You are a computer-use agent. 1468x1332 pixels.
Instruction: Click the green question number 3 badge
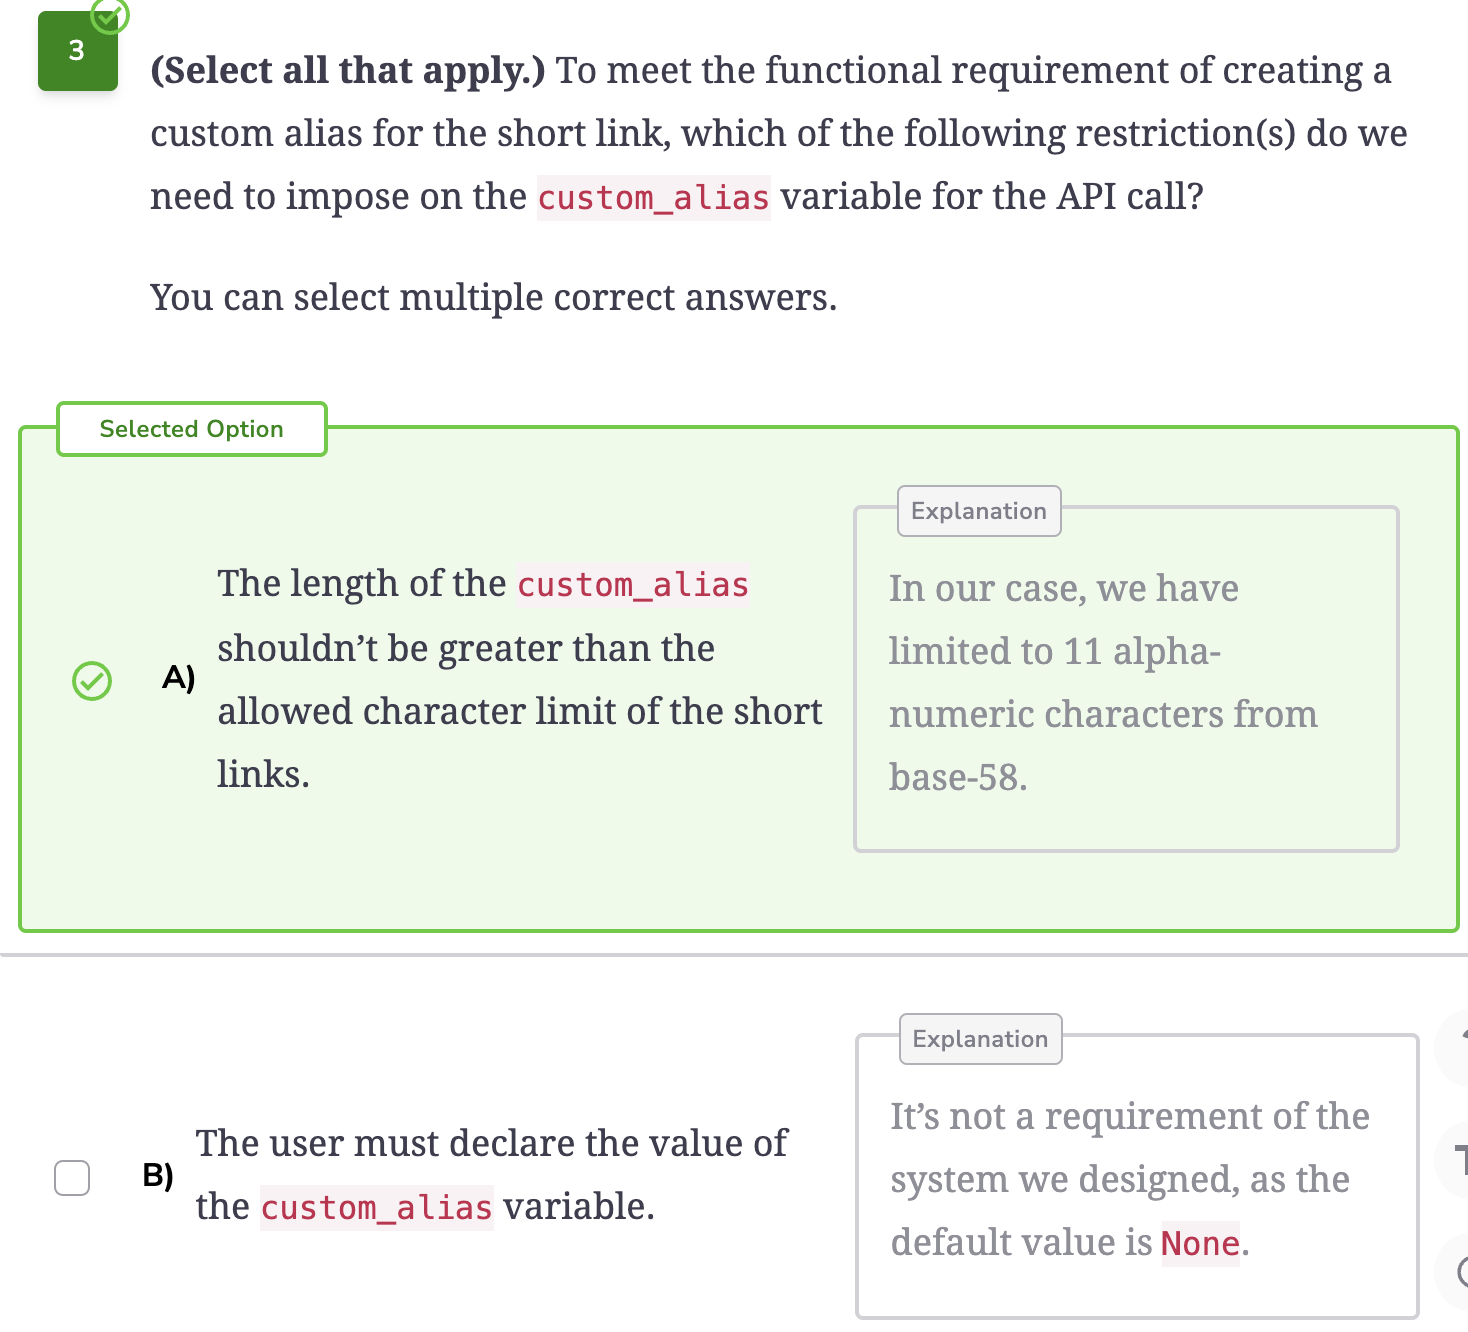(x=78, y=51)
